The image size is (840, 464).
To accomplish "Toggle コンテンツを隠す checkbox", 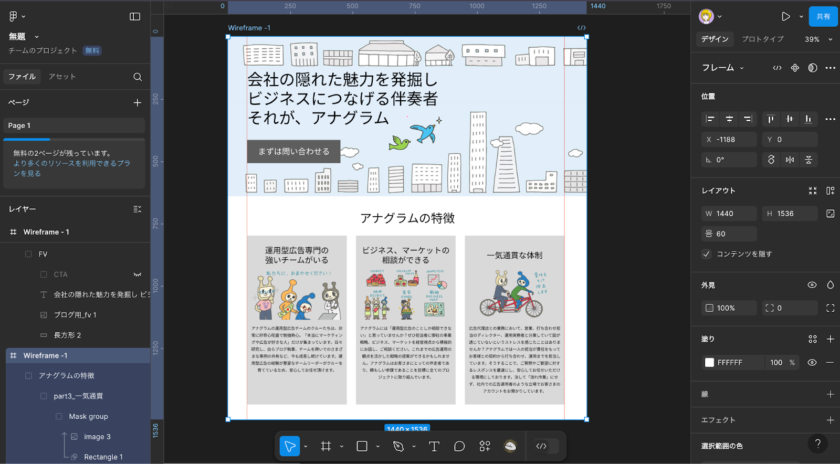I will [708, 254].
